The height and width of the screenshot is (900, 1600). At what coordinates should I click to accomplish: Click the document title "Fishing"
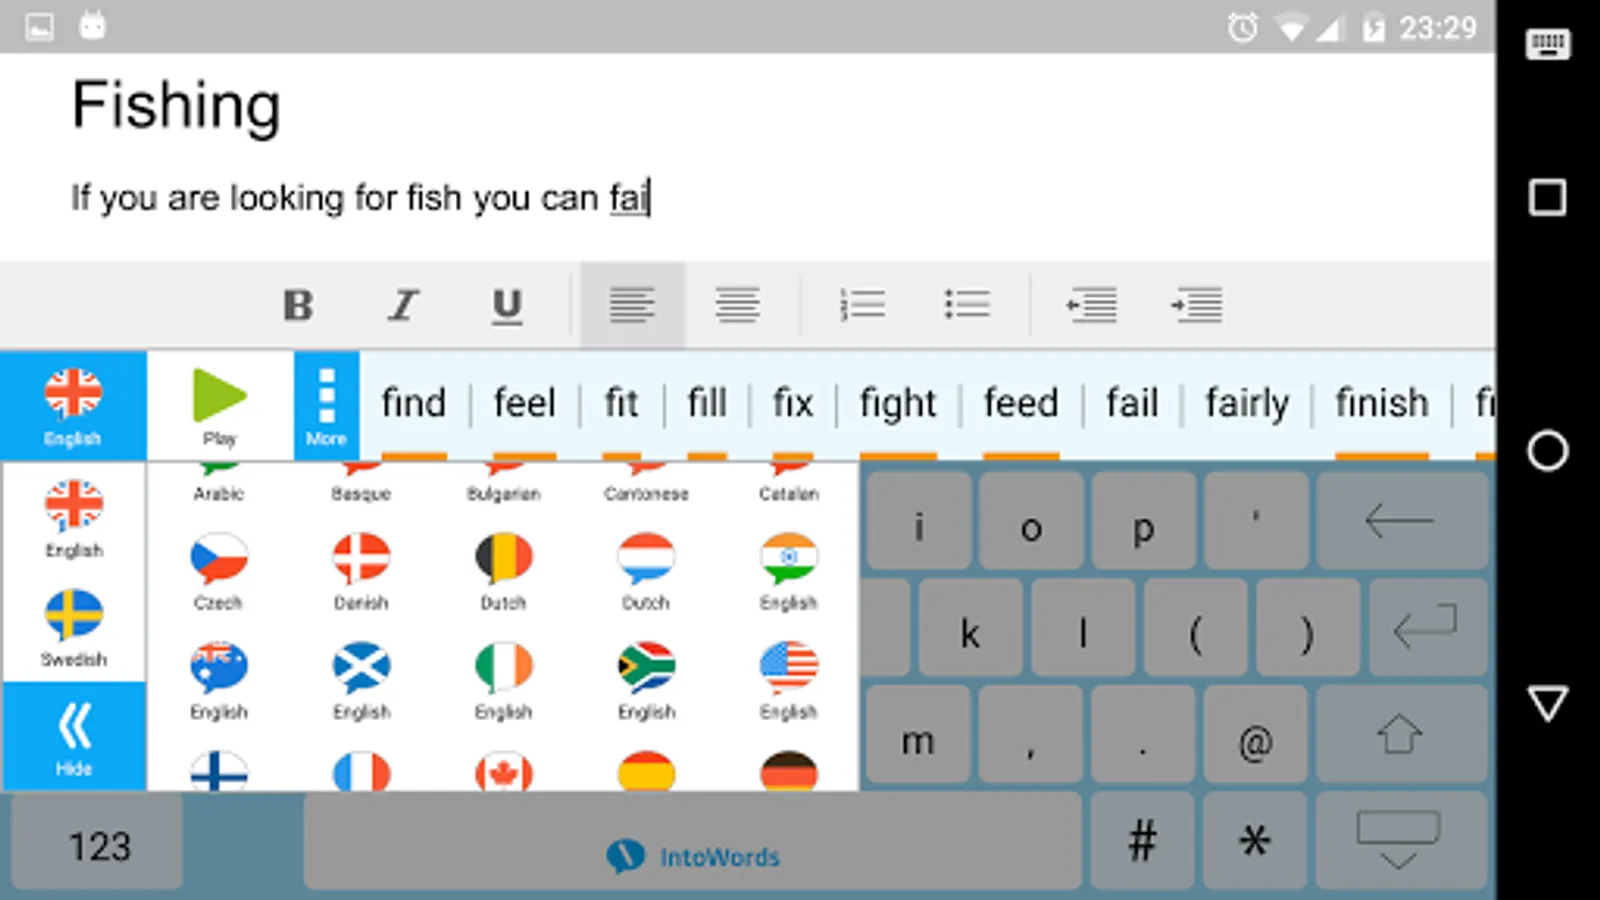(176, 107)
